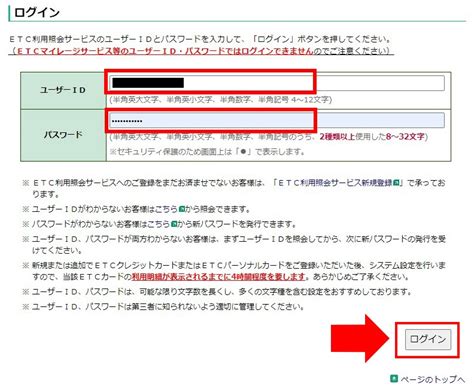Click the 利用明細が表示されるまでに4時間程度 red text
The height and width of the screenshot is (386, 474).
pyautogui.click(x=219, y=277)
